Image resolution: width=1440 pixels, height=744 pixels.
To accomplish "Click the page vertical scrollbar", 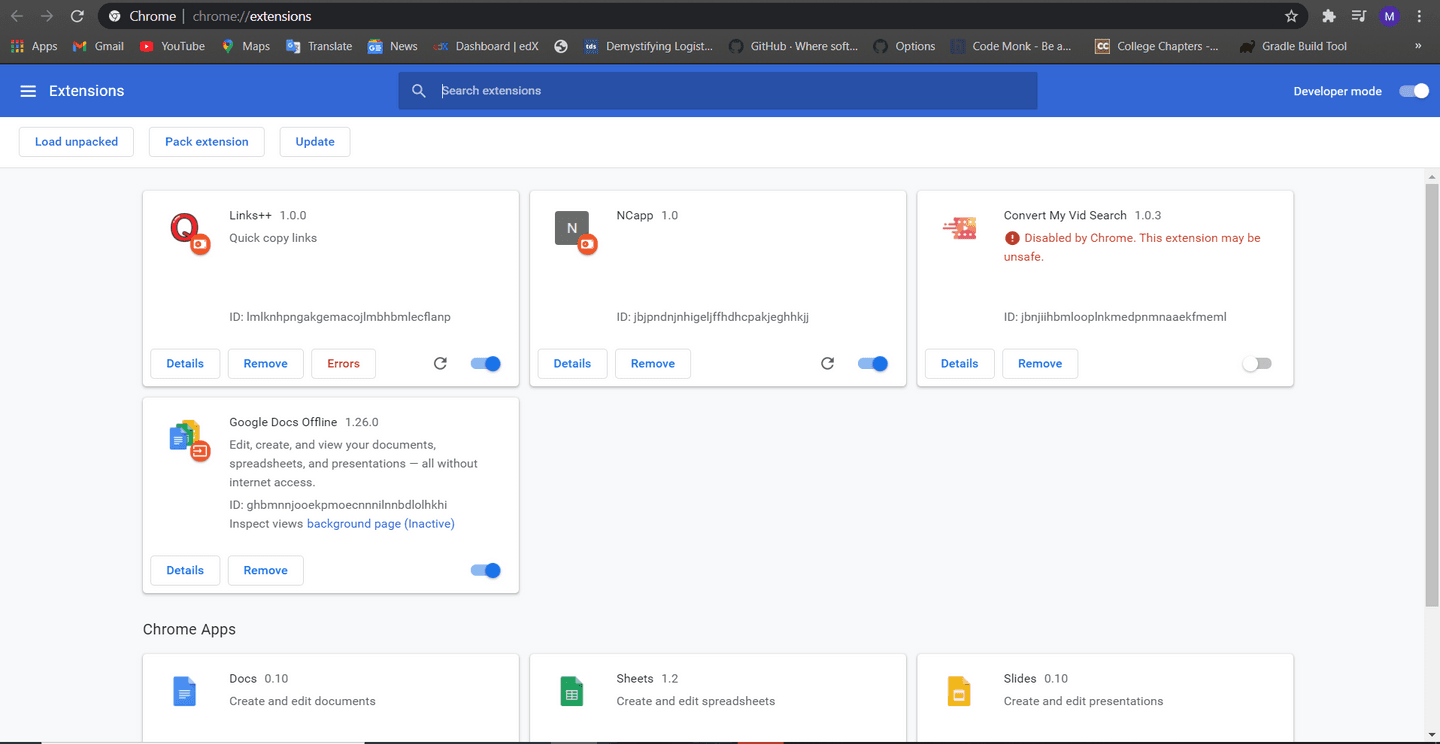I will 1432,395.
